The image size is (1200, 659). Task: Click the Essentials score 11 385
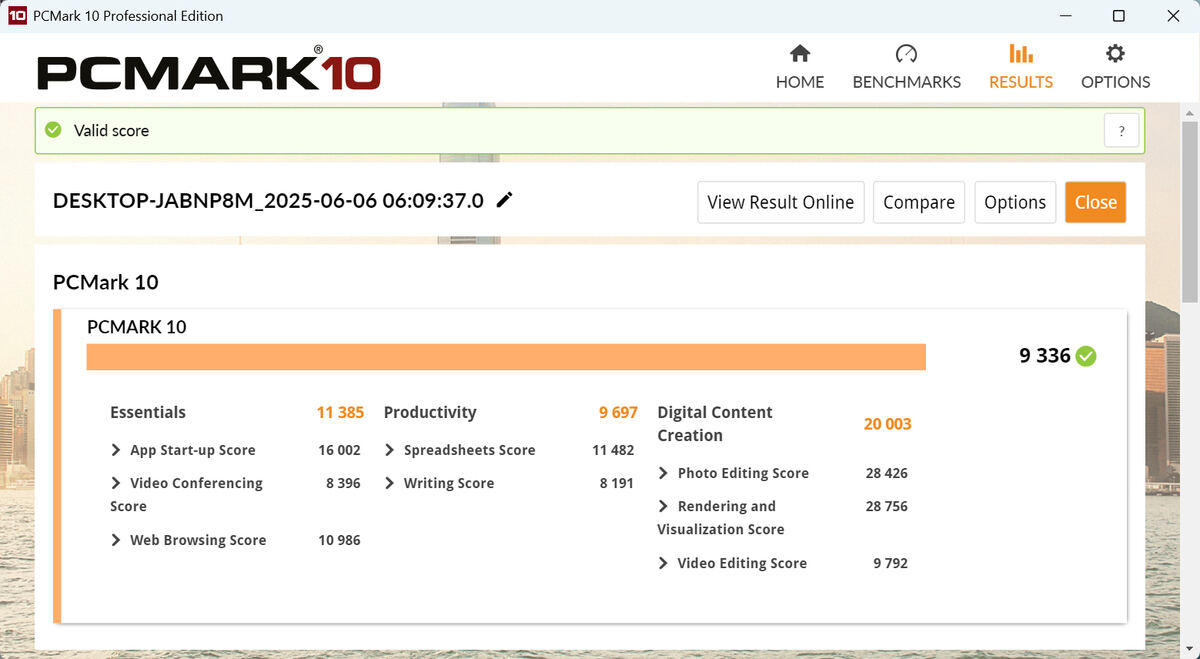point(340,412)
